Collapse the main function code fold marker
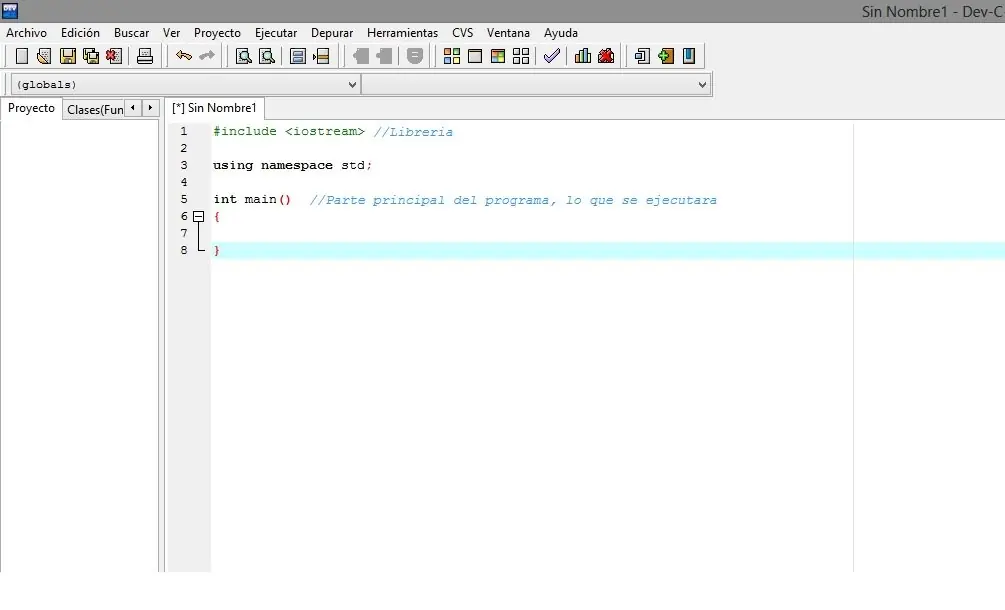The height and width of the screenshot is (610, 1005). (198, 216)
